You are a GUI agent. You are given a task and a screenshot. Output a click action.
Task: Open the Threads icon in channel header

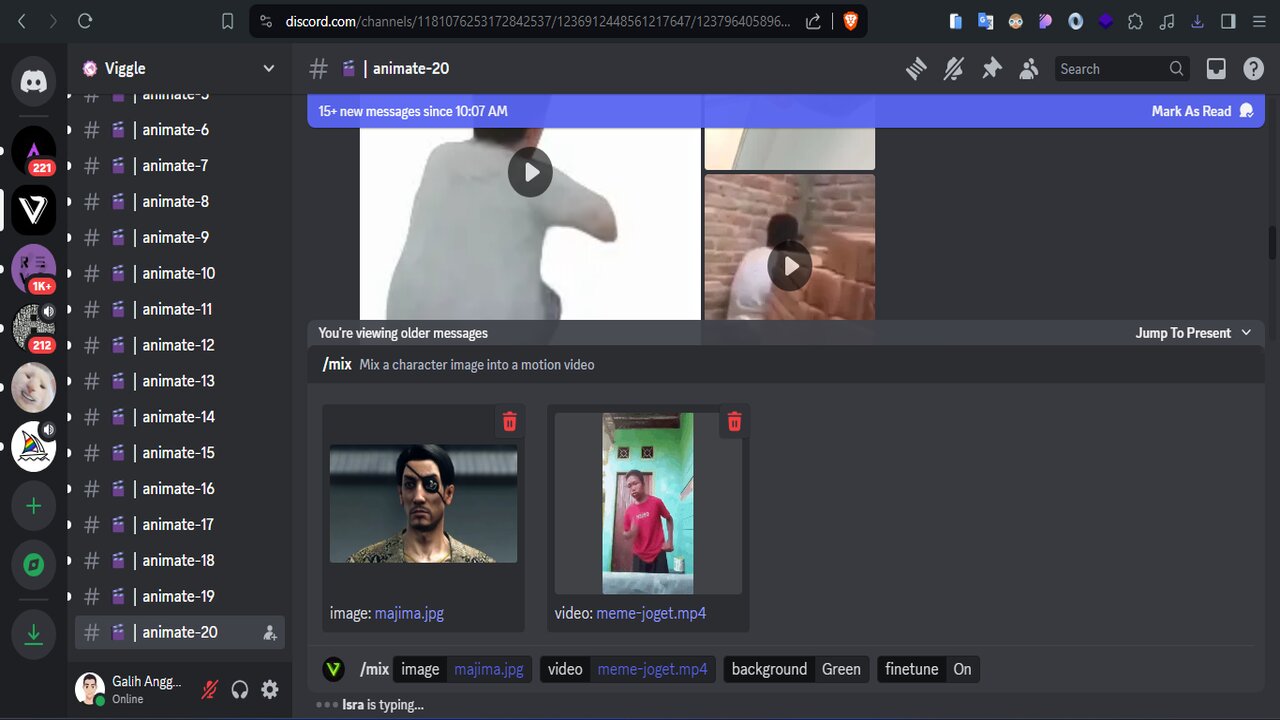[x=916, y=68]
